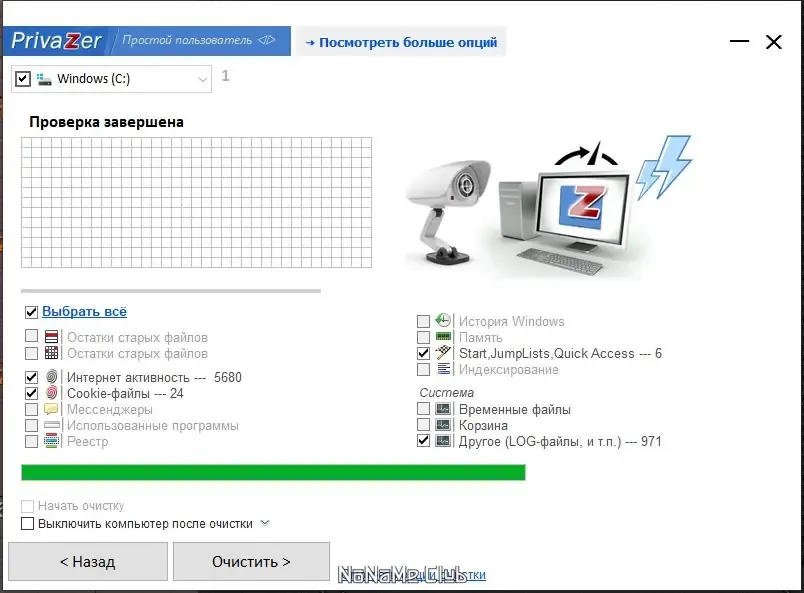Enable Выключить компьютер после очистки checkbox
804x593 pixels.
click(28, 524)
